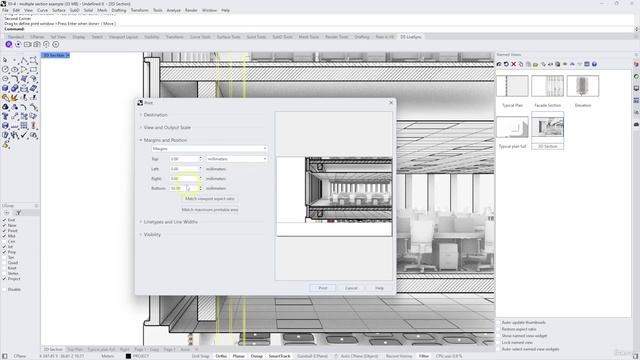
Task: Click the Left margin input field
Action: click(184, 169)
